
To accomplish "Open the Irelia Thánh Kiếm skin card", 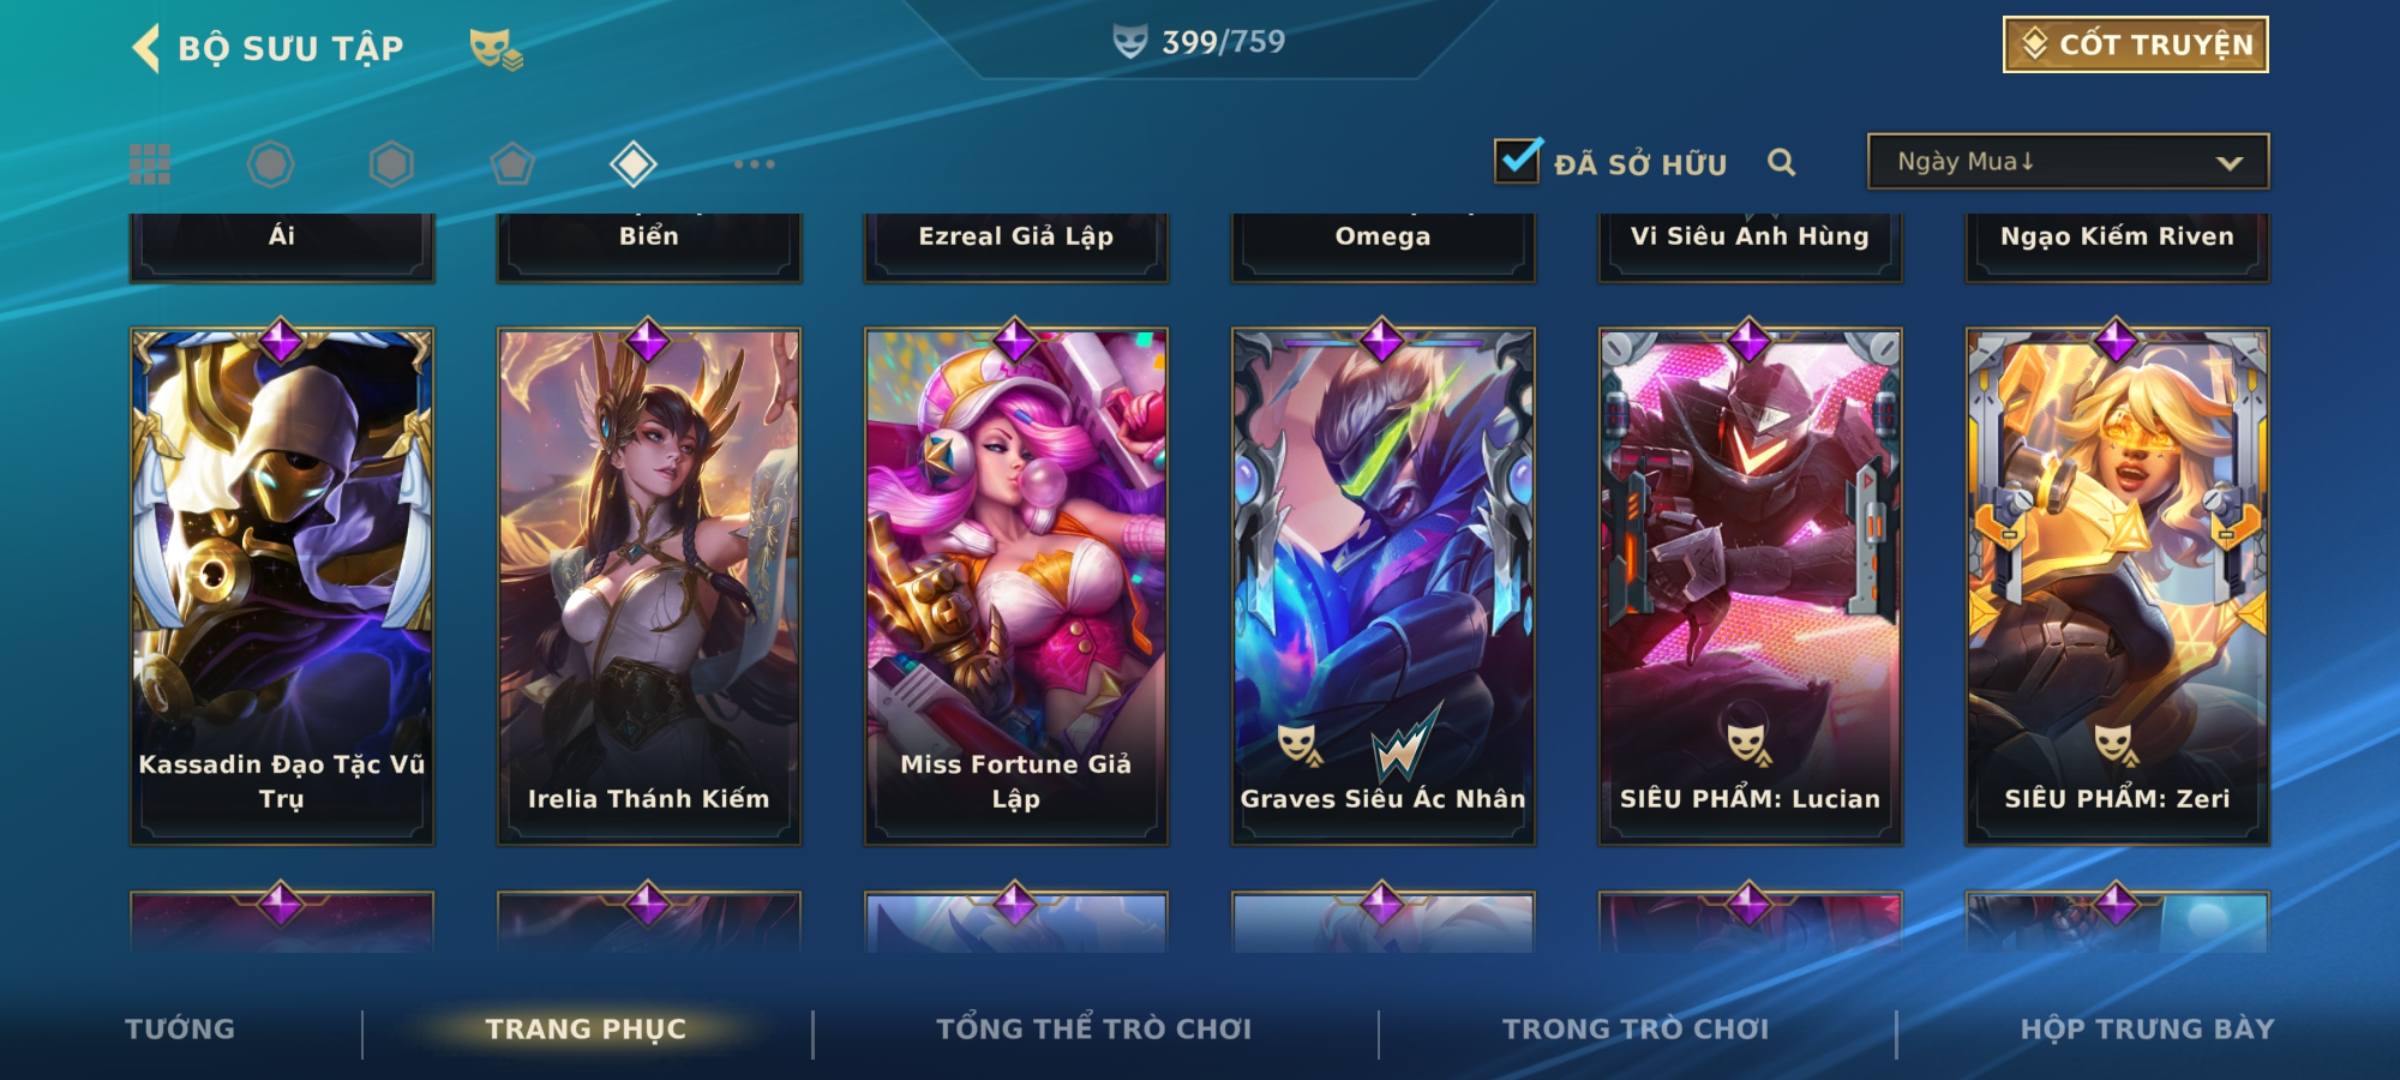I will (x=649, y=587).
